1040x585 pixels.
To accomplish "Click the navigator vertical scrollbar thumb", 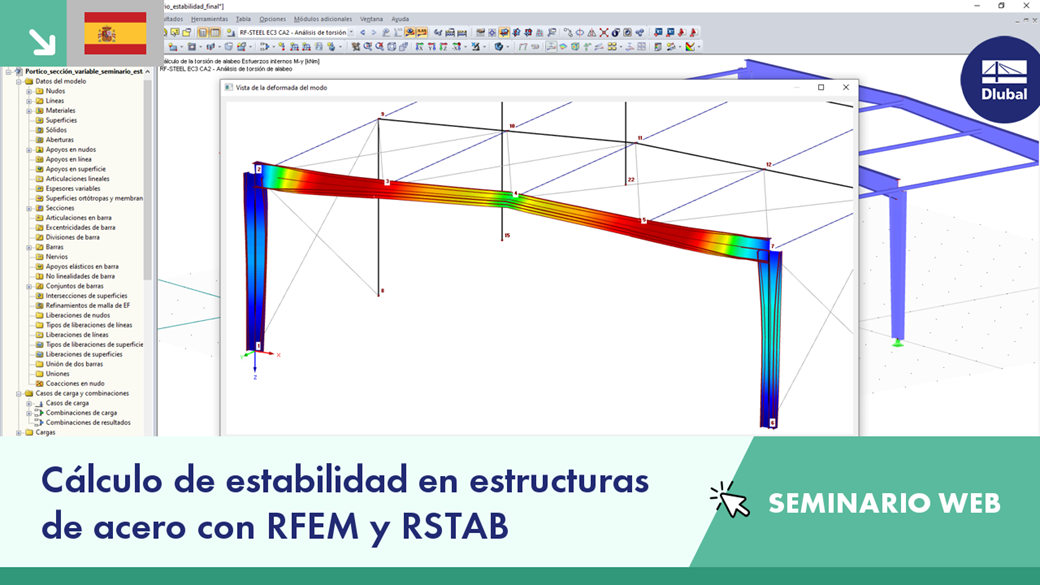I will click(147, 179).
